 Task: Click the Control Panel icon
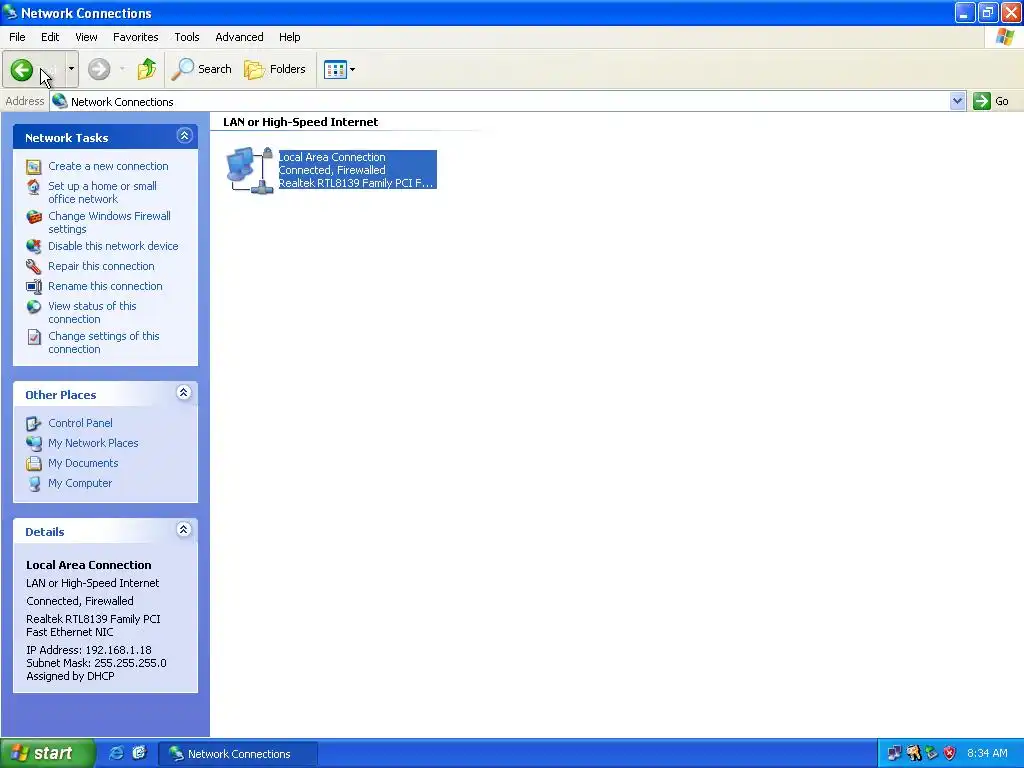(x=34, y=424)
